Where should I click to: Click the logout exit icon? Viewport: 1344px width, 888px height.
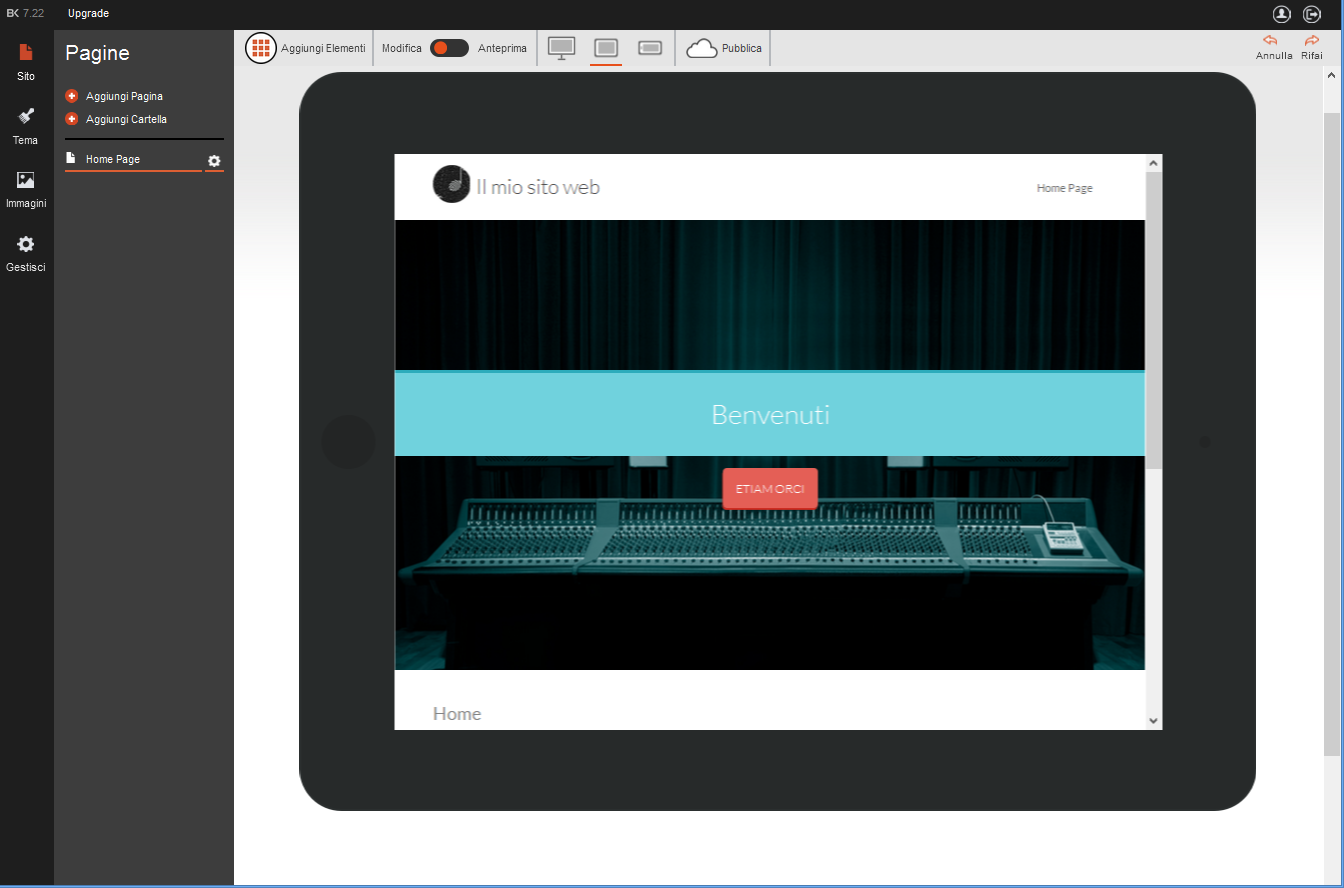[x=1312, y=14]
